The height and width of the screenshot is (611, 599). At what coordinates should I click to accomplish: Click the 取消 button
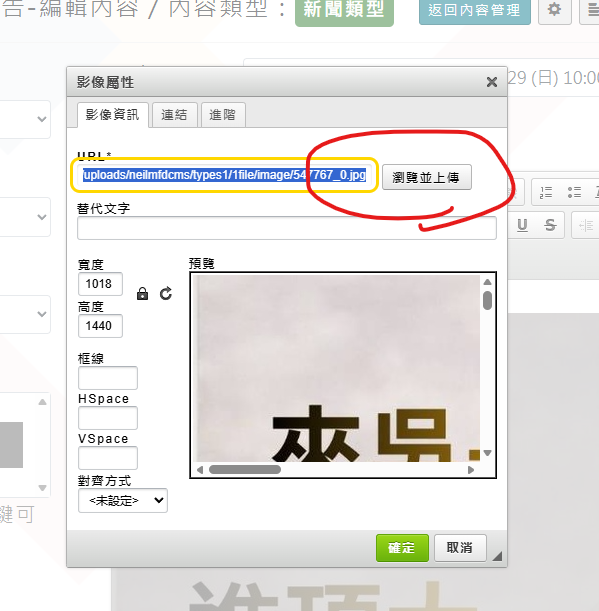pyautogui.click(x=460, y=547)
